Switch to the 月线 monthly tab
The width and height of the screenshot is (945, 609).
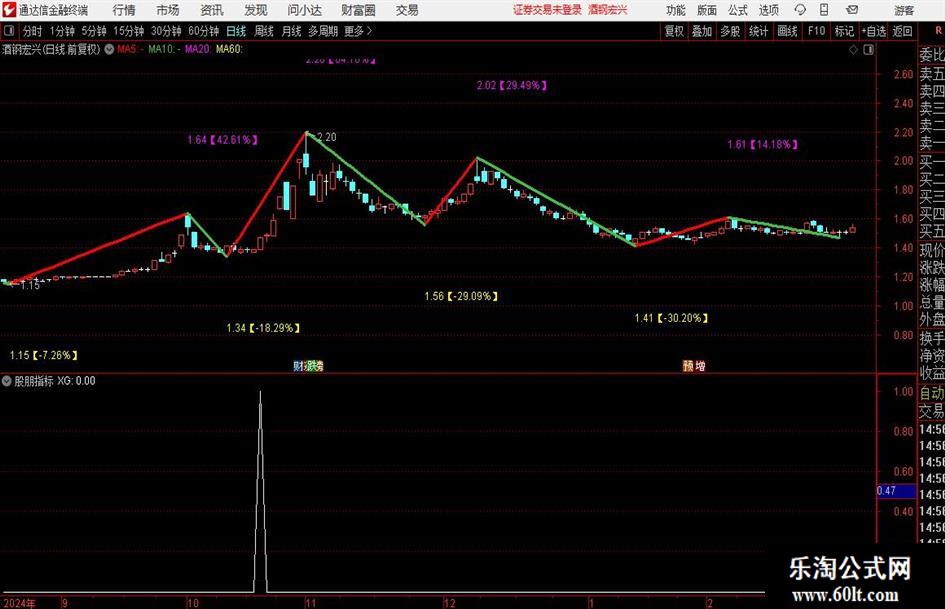[291, 31]
